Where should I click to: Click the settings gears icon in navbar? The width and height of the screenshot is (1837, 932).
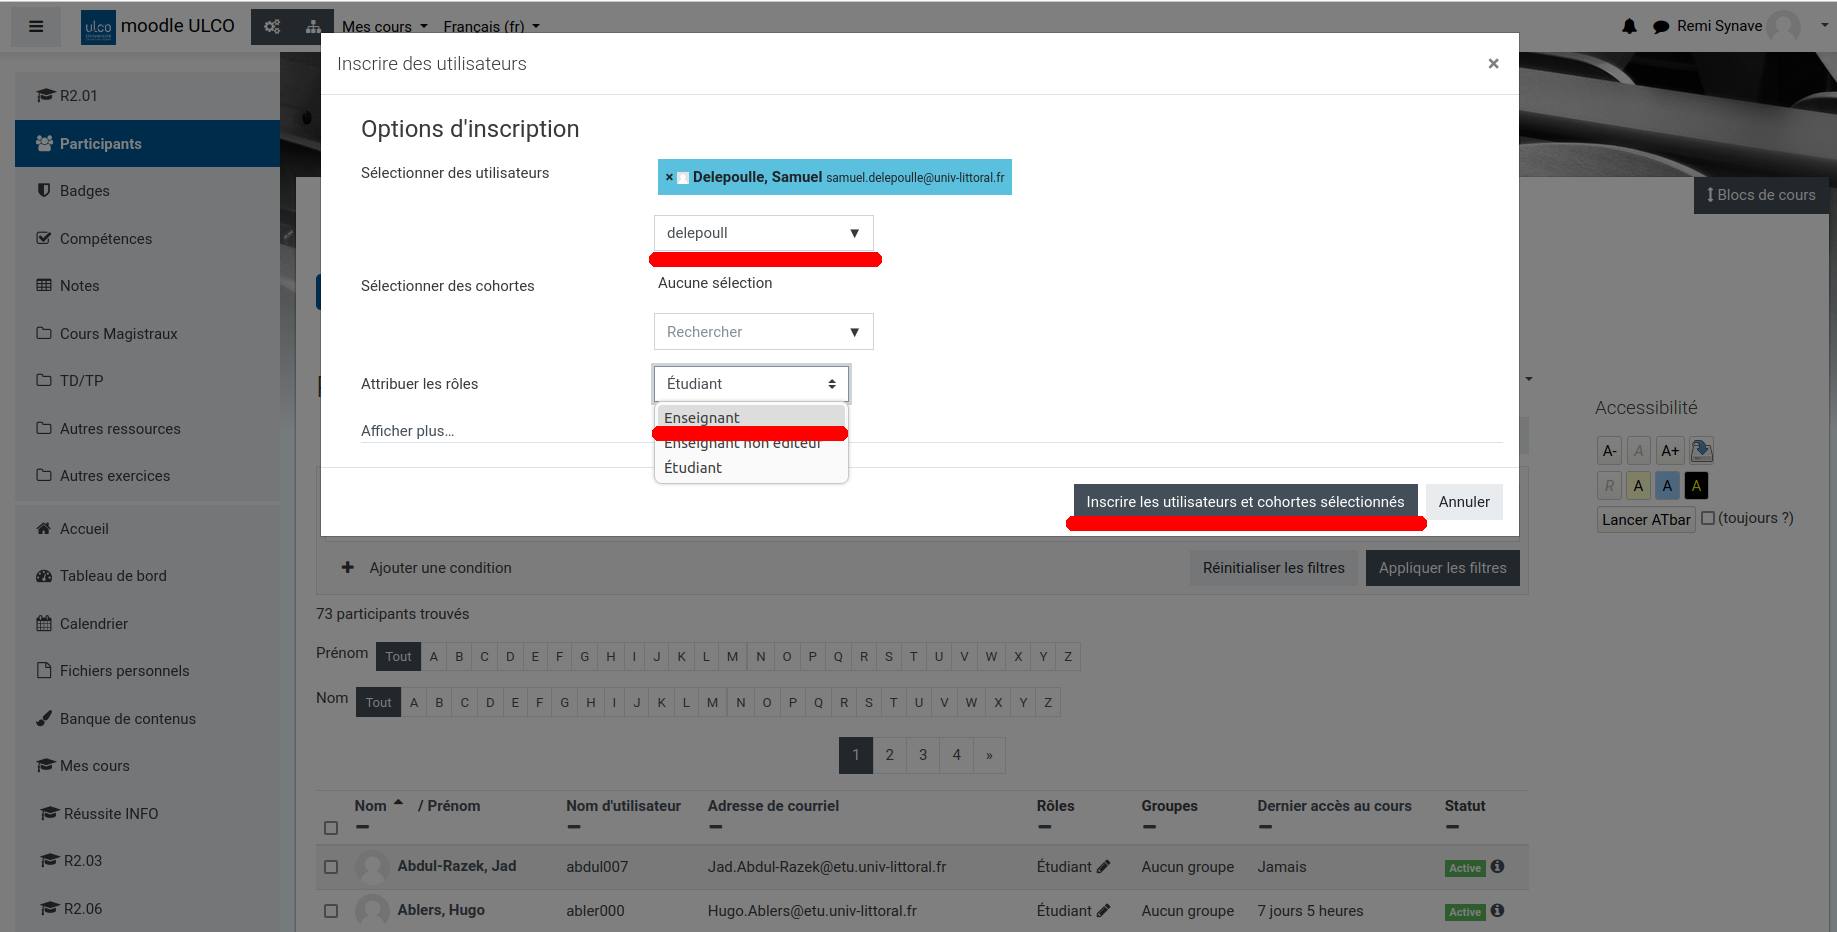(x=272, y=27)
